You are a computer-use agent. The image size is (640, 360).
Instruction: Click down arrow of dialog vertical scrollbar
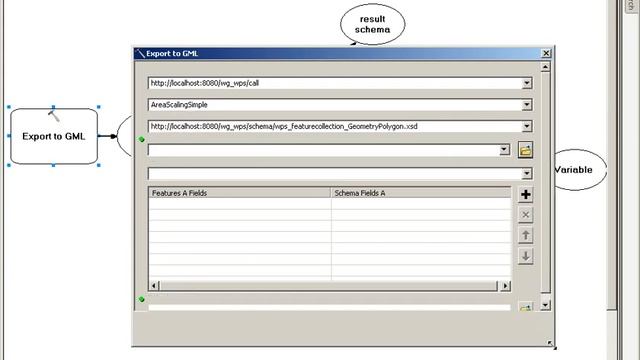click(545, 305)
